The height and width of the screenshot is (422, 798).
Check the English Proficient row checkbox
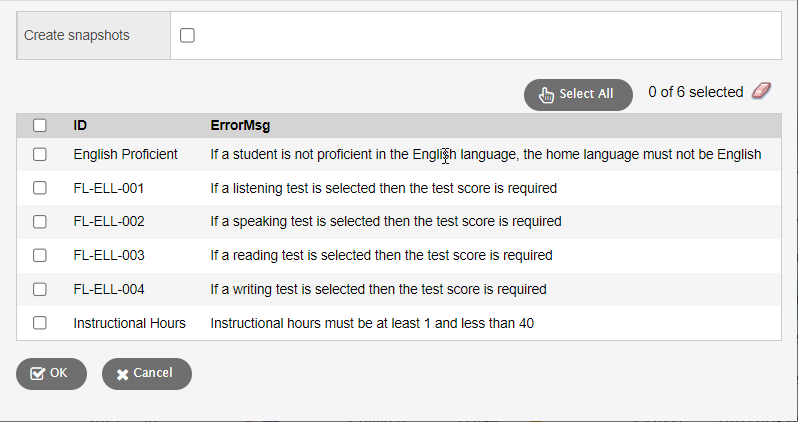[x=40, y=154]
